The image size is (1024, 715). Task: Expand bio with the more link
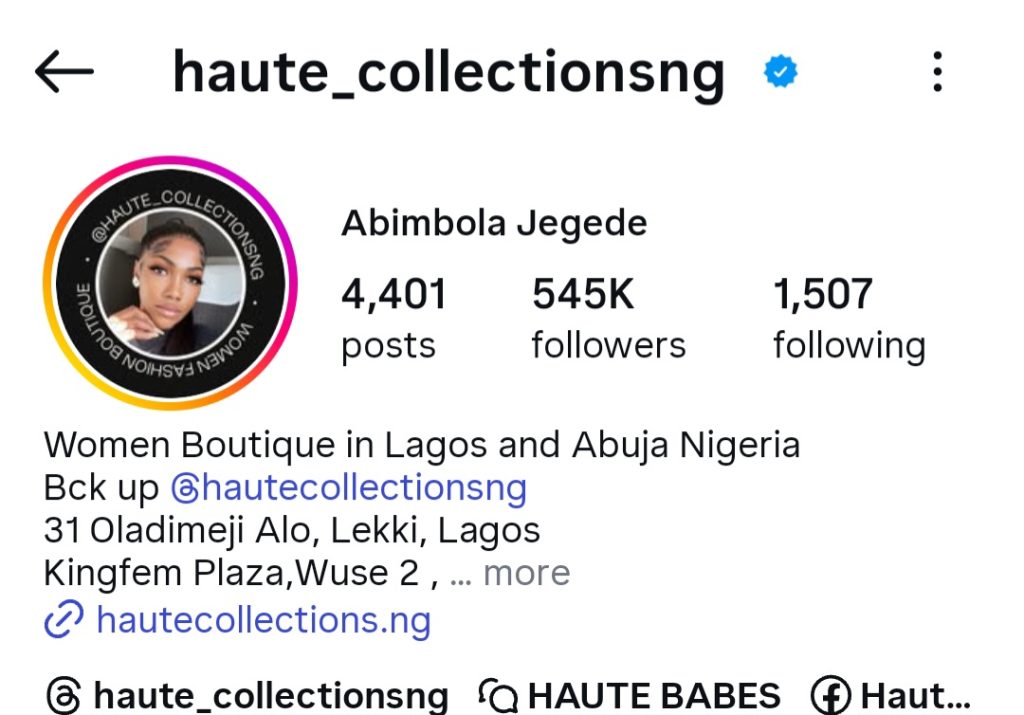pos(526,573)
